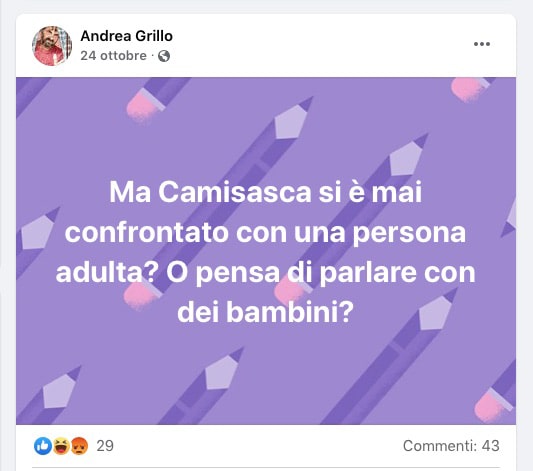Screen dimensions: 533x471
Task: Open Andrea Grillo's profile picture
Action: click(52, 46)
